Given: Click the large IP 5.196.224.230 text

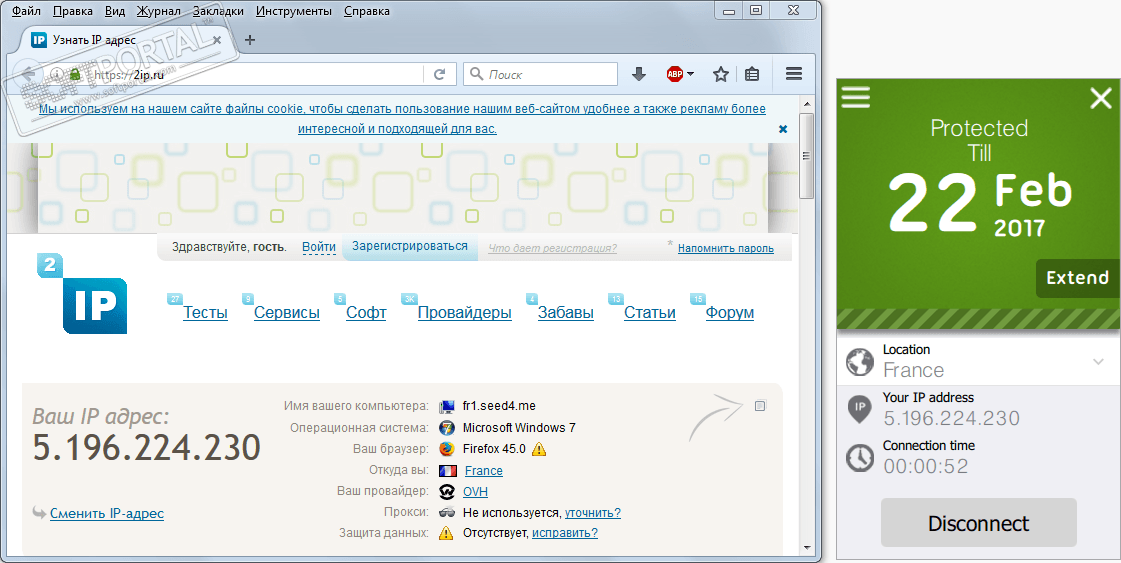Looking at the screenshot, I should pyautogui.click(x=147, y=448).
